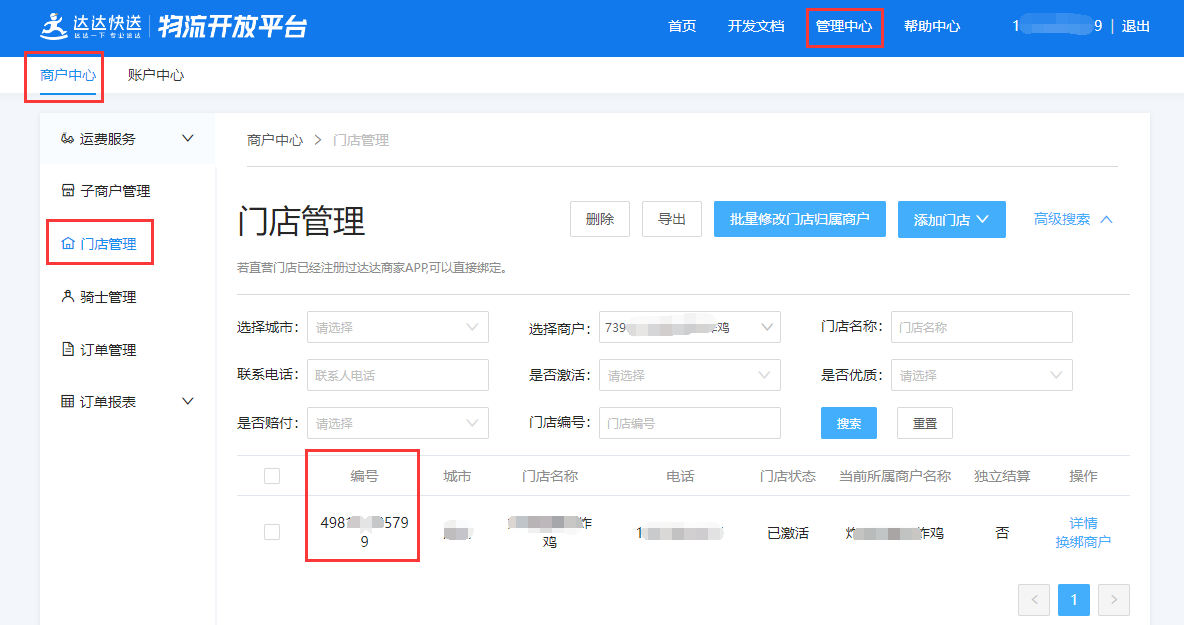The height and width of the screenshot is (625, 1184).
Task: Click page number 1 button
Action: (x=1074, y=600)
